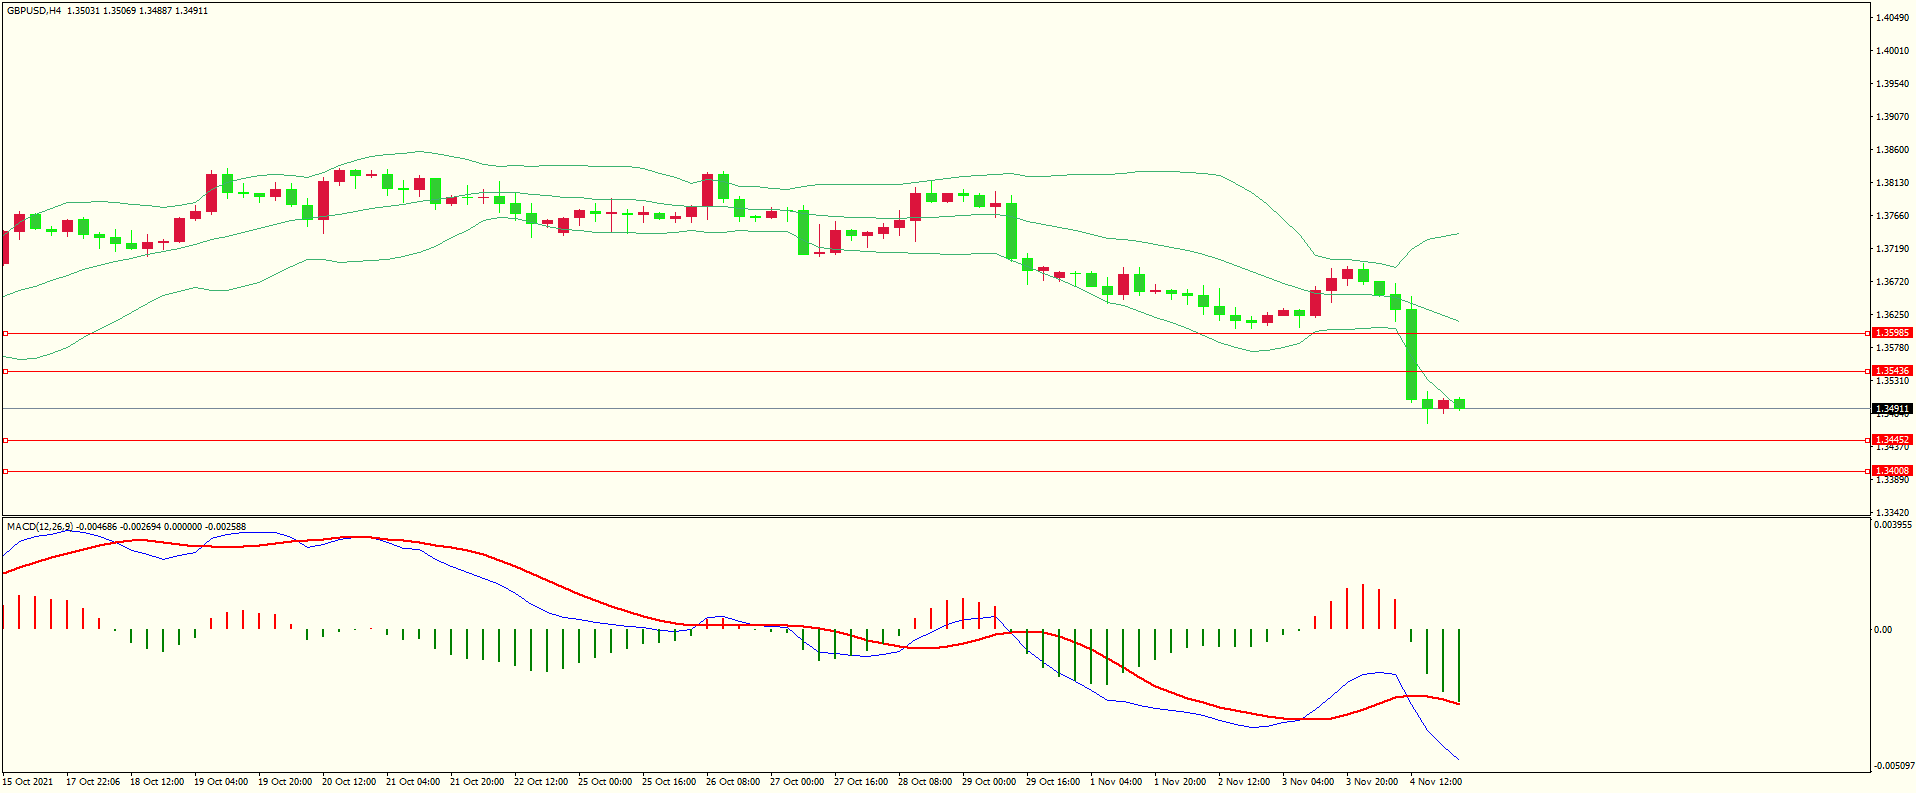Click the 1.33420 price scale label
This screenshot has height=793, width=1916.
[1893, 513]
